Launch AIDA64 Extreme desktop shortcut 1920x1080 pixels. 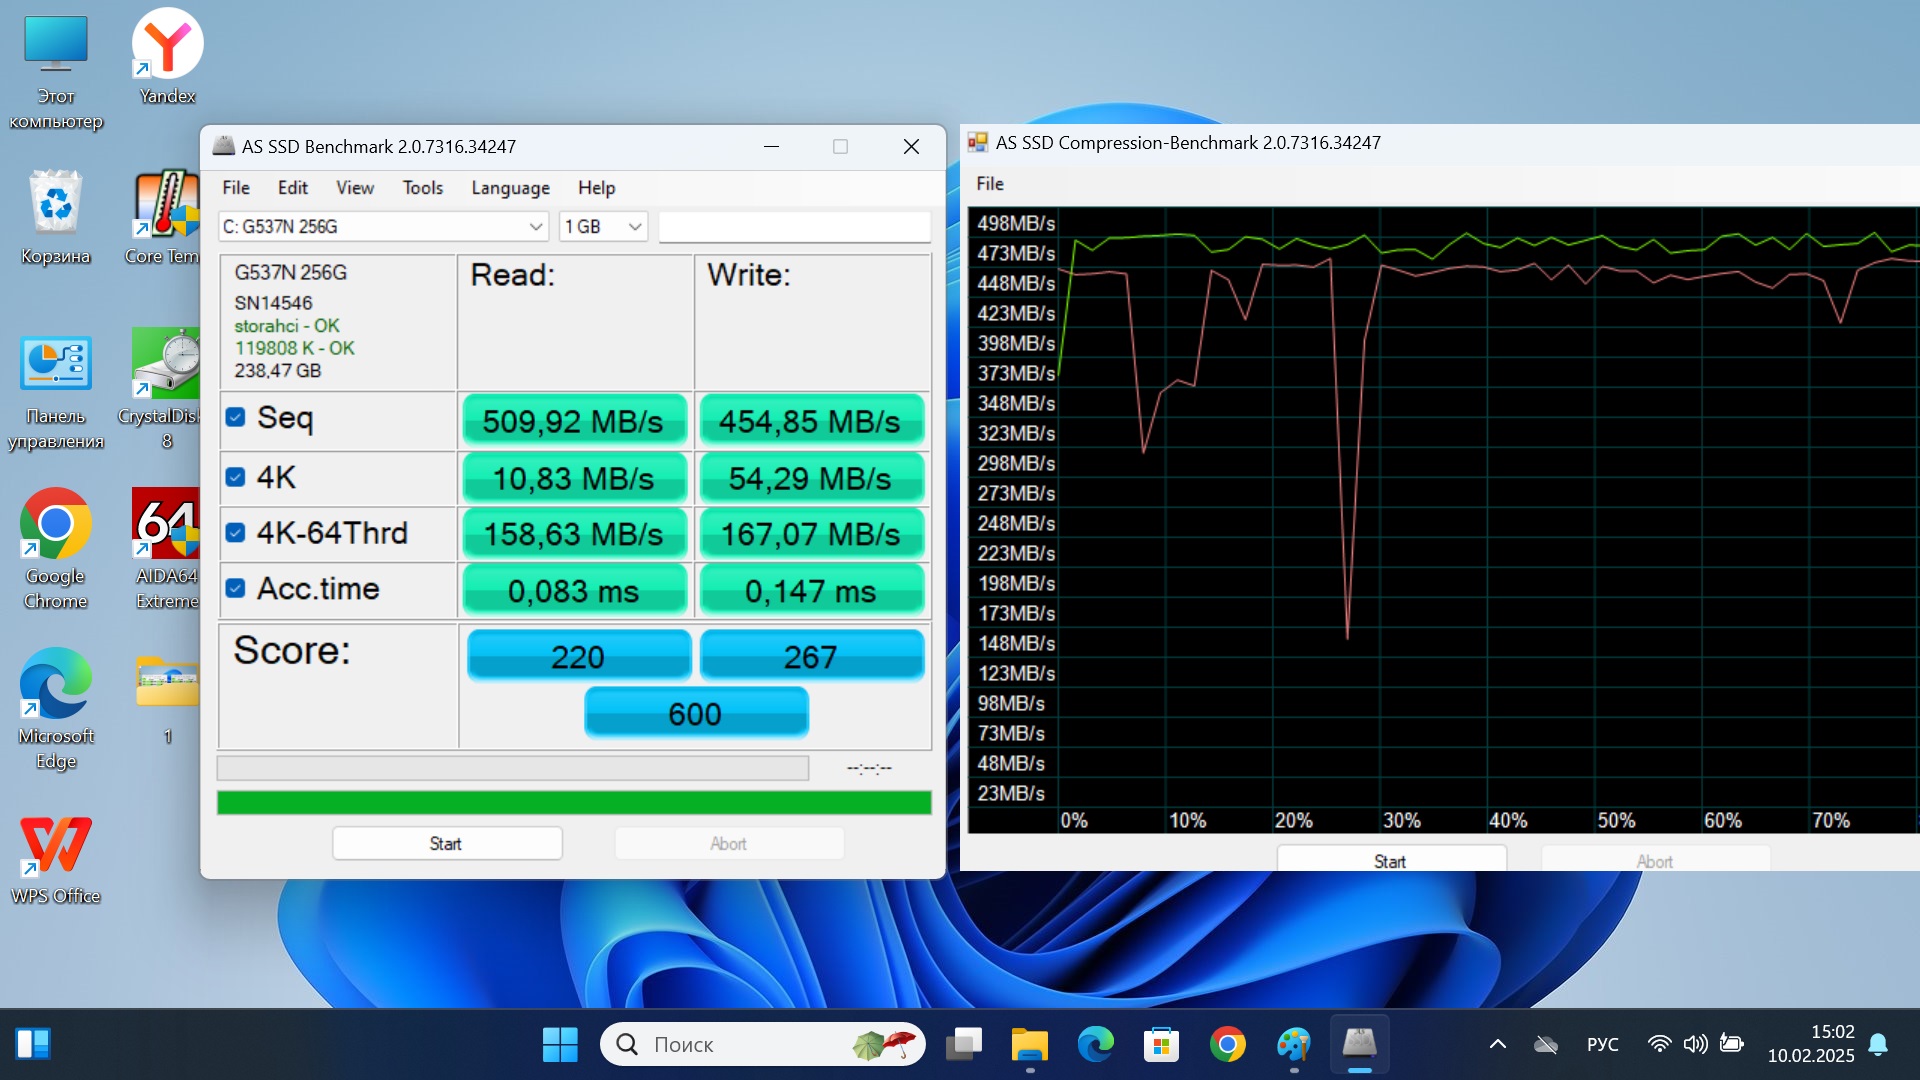(165, 549)
